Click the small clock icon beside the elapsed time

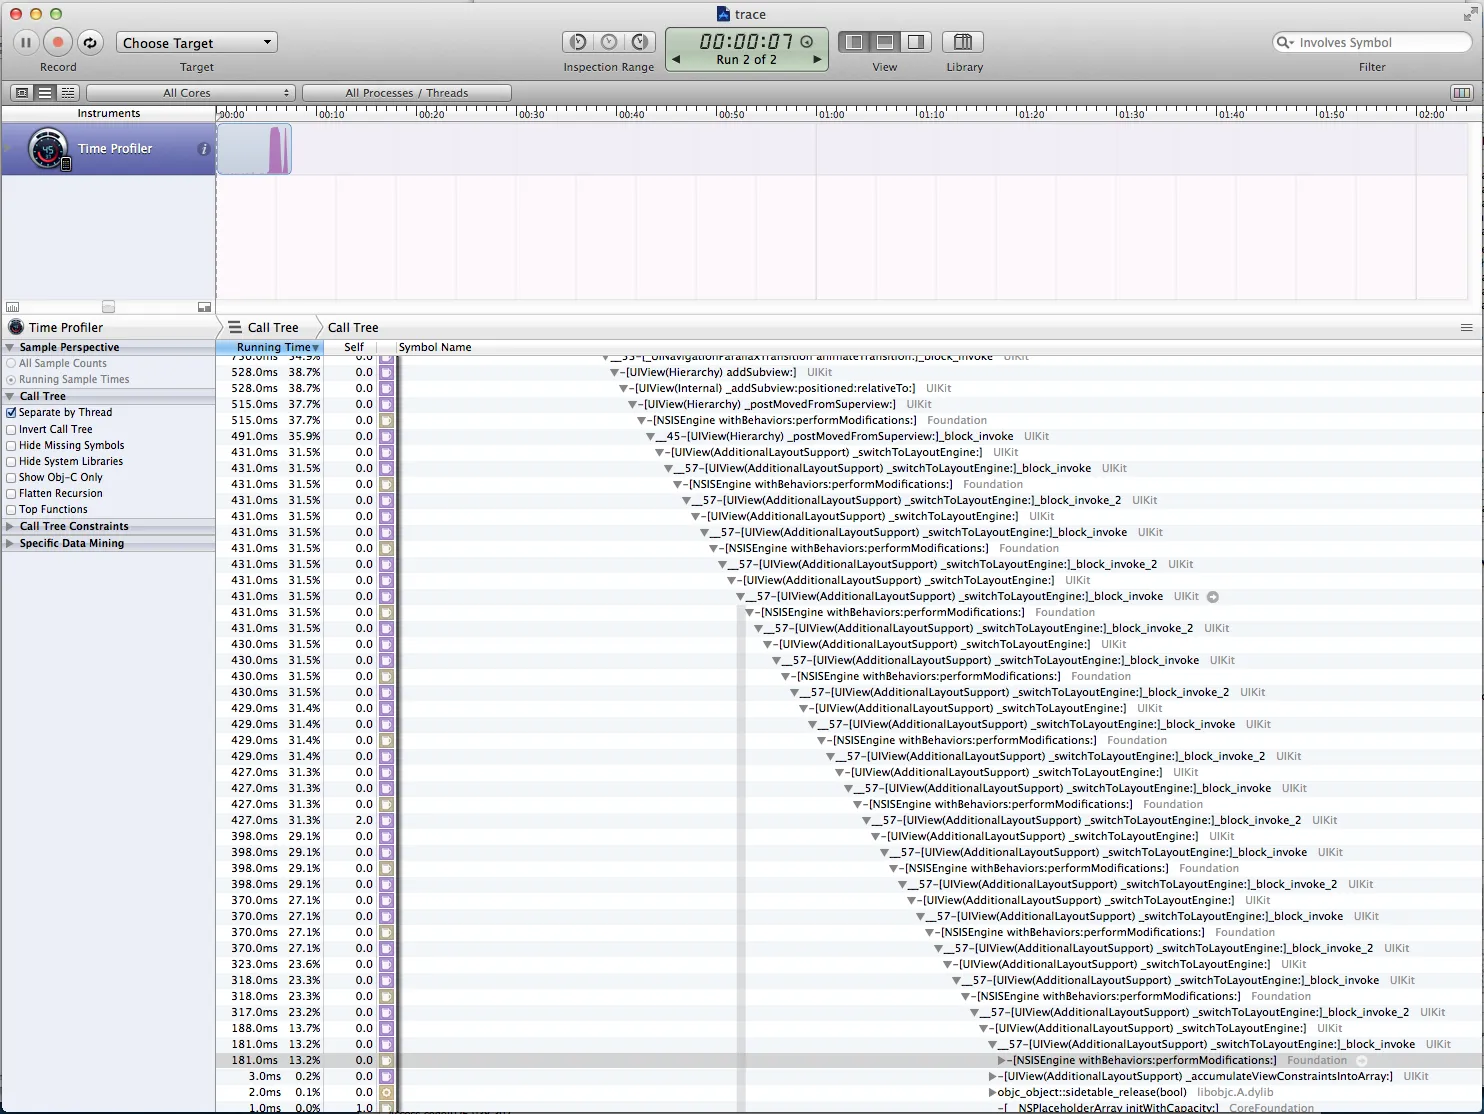pyautogui.click(x=807, y=42)
